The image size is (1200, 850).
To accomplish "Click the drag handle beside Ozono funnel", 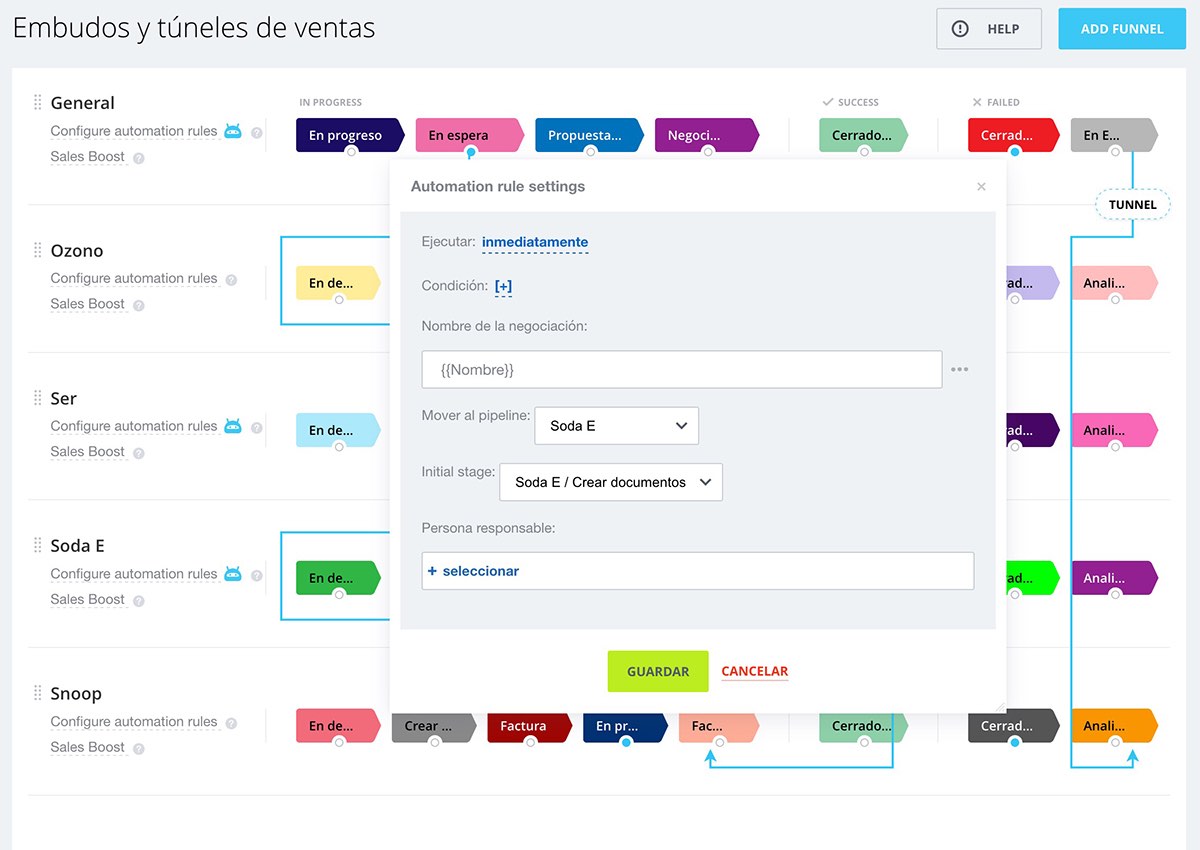I will (x=38, y=250).
